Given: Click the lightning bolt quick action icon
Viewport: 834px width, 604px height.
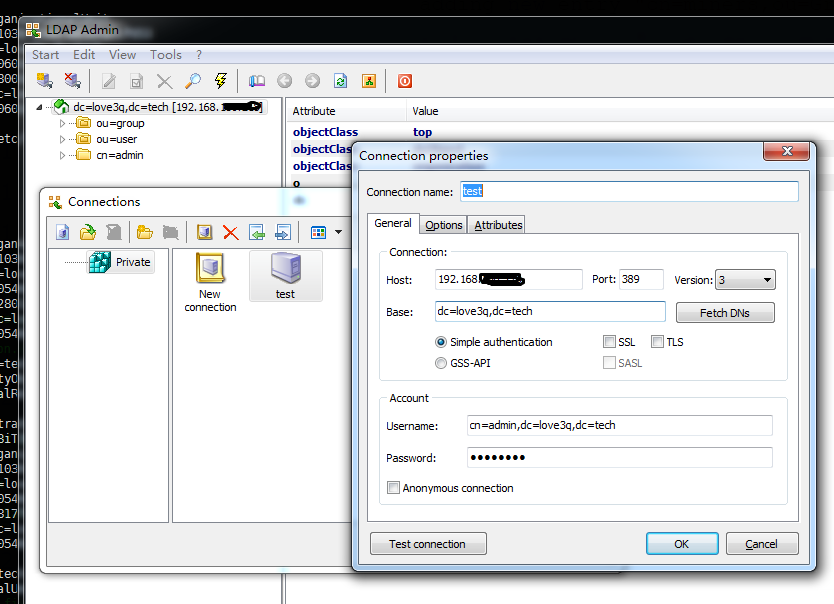Looking at the screenshot, I should pyautogui.click(x=220, y=80).
